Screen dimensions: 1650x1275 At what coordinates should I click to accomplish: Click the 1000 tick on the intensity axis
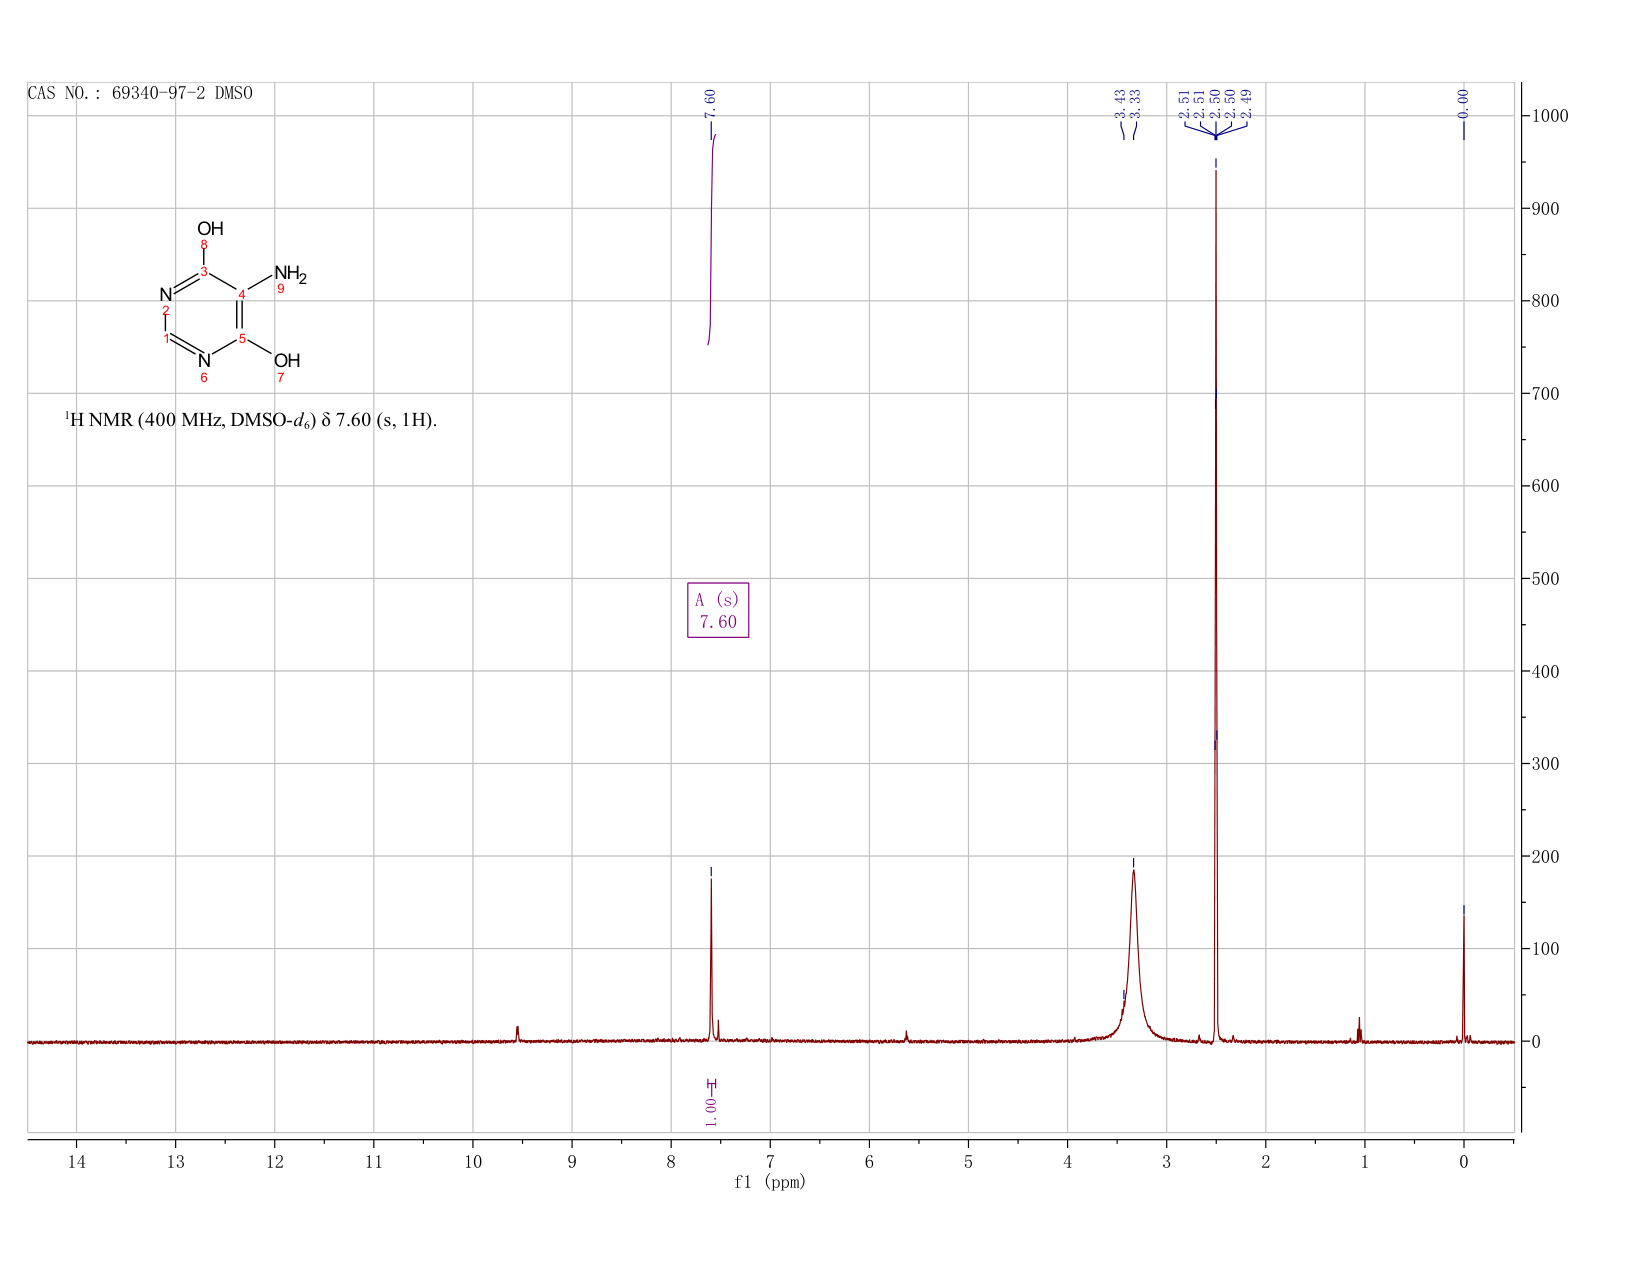[1548, 116]
